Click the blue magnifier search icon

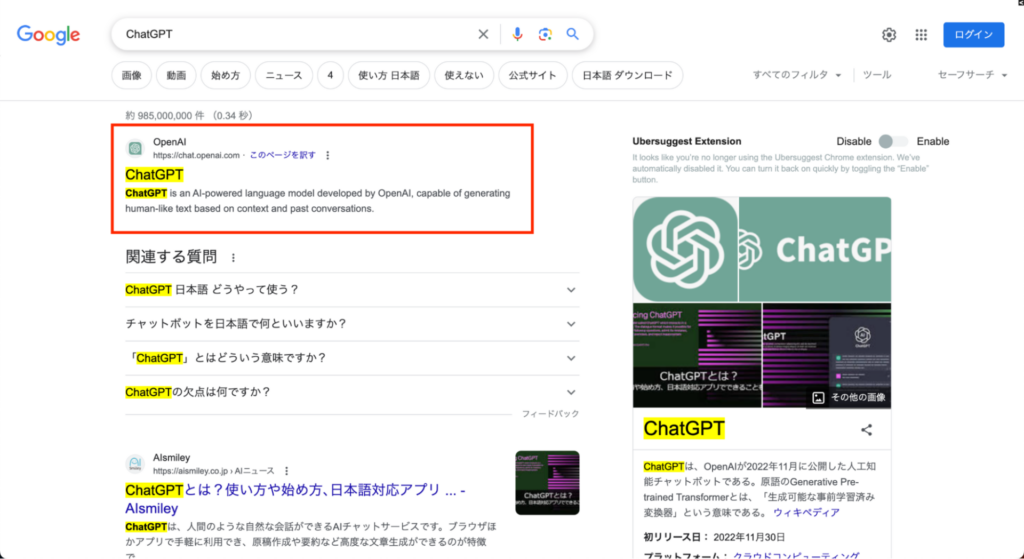coord(573,34)
